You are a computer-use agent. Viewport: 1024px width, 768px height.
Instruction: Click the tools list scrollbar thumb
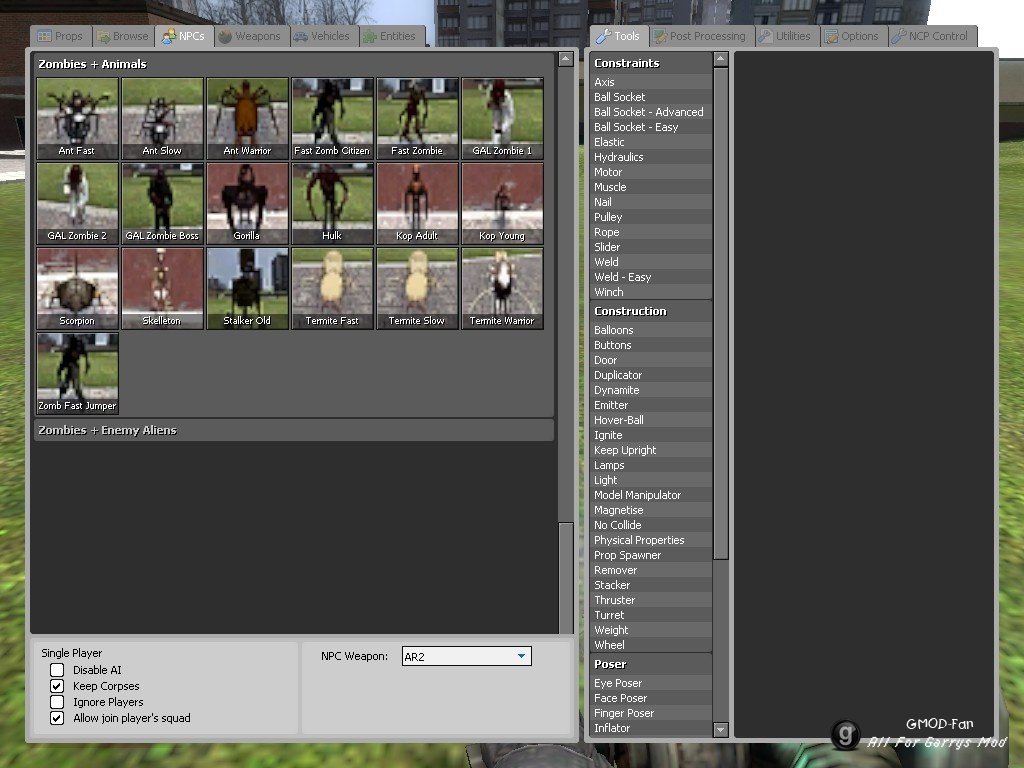(720, 313)
